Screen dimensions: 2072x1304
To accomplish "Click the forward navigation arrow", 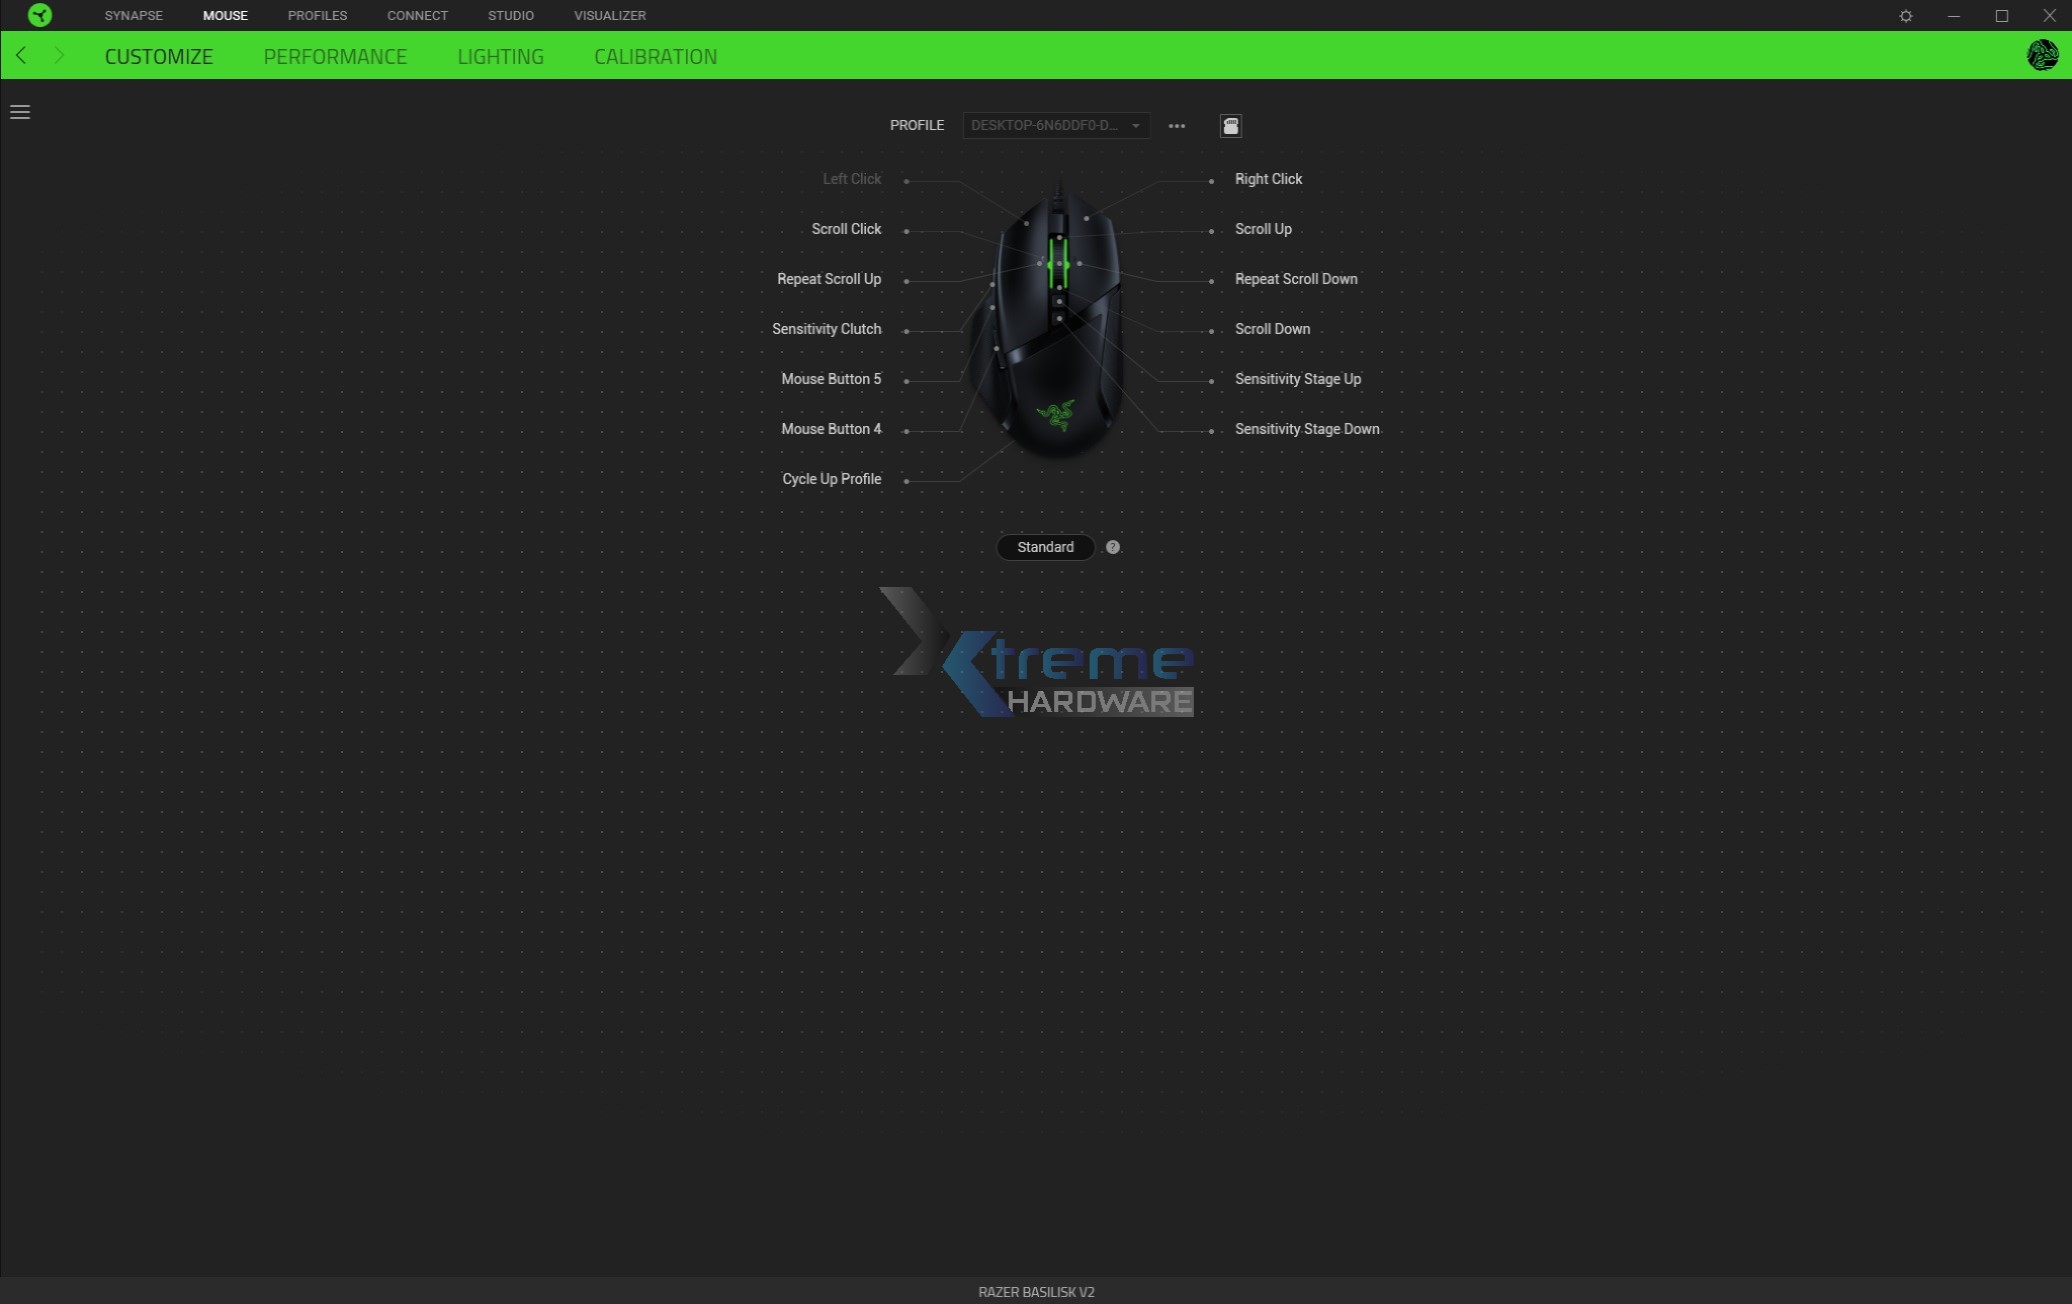I will tap(59, 56).
